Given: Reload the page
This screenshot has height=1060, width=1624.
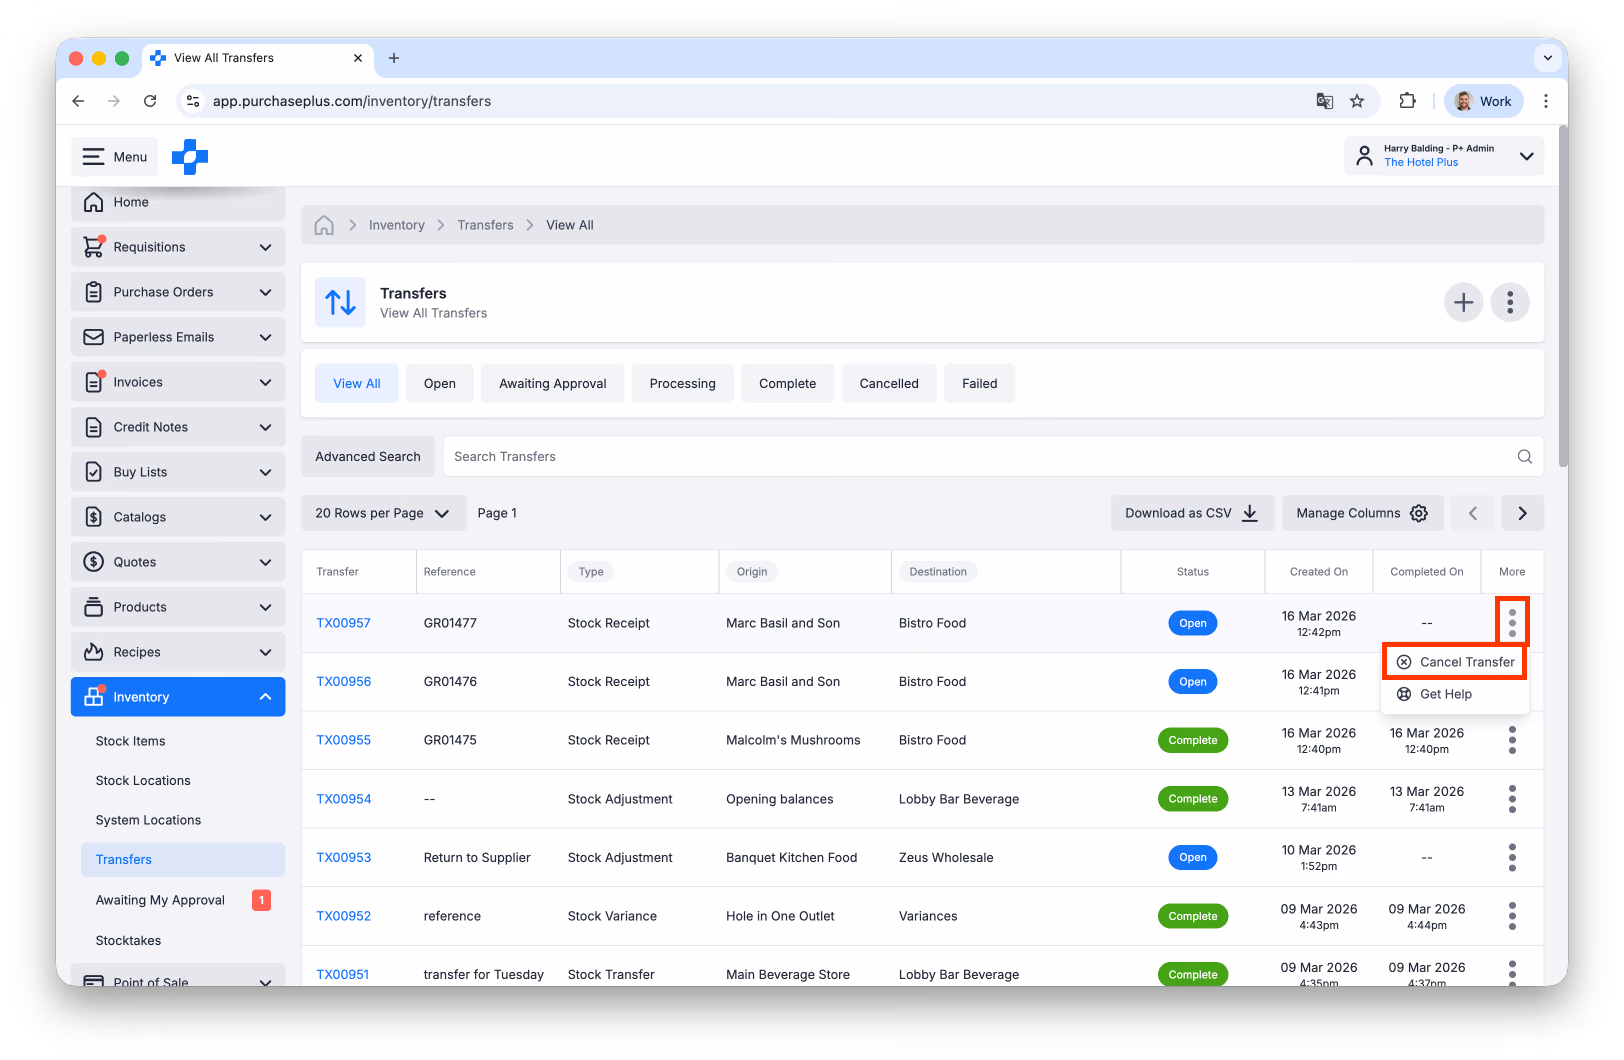Looking at the screenshot, I should click(x=150, y=101).
